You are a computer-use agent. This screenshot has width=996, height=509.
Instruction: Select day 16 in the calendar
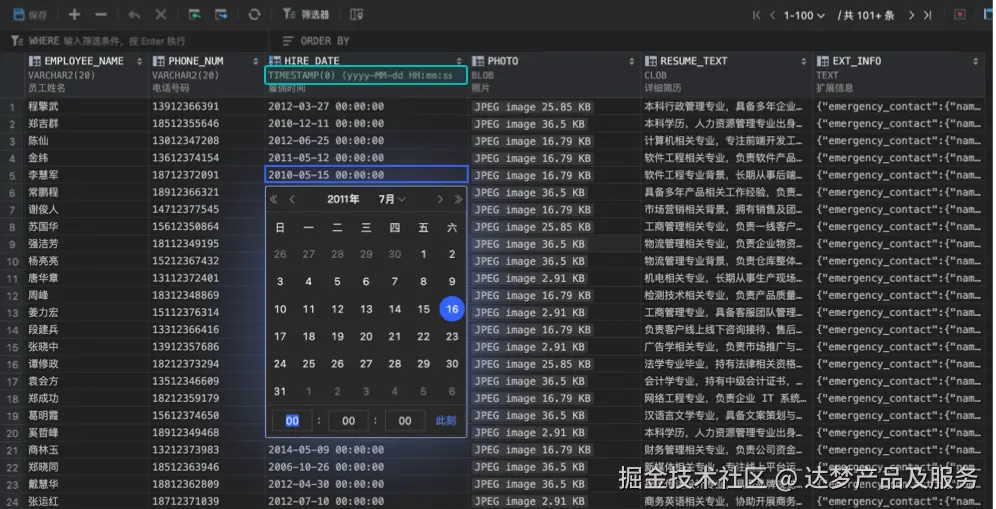tap(452, 309)
